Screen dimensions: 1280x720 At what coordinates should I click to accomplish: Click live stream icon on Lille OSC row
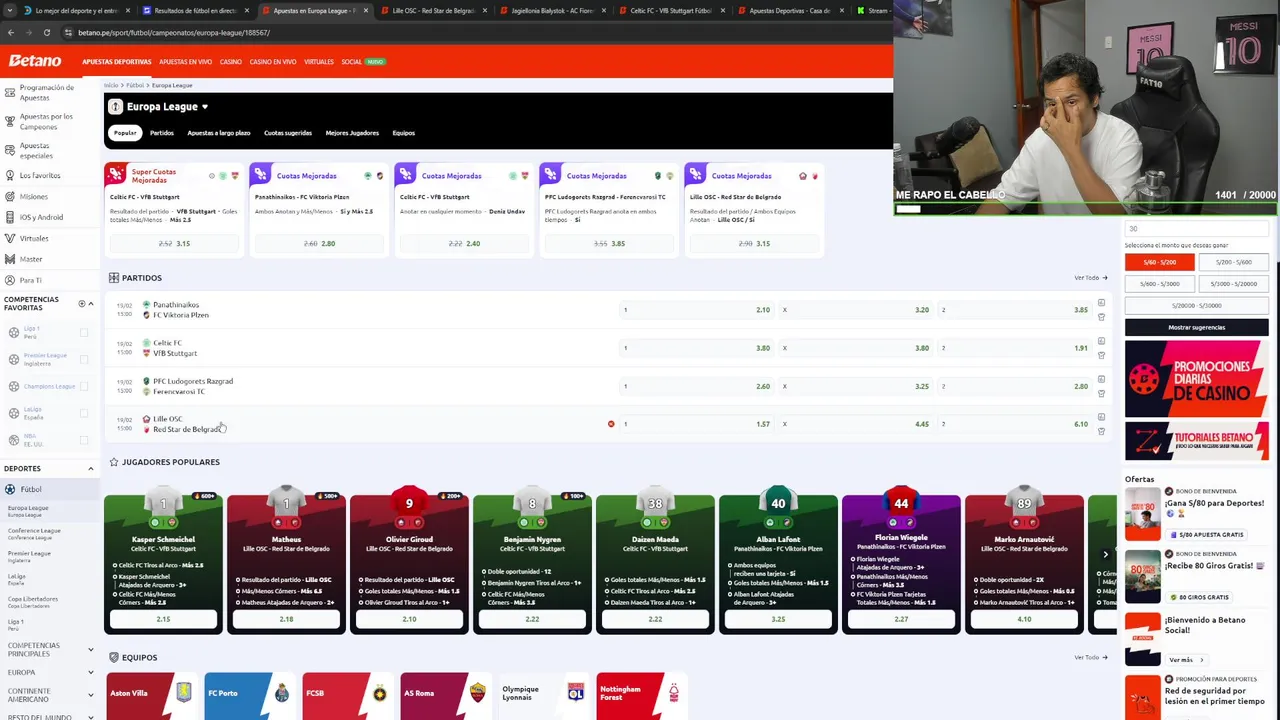click(611, 424)
